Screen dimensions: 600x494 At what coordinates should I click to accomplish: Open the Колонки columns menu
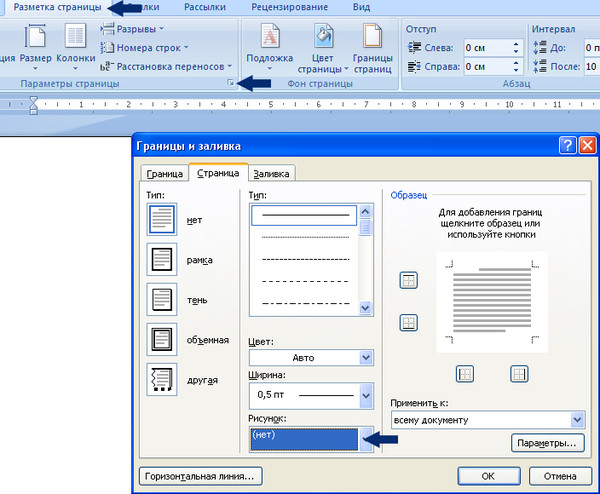(x=75, y=50)
